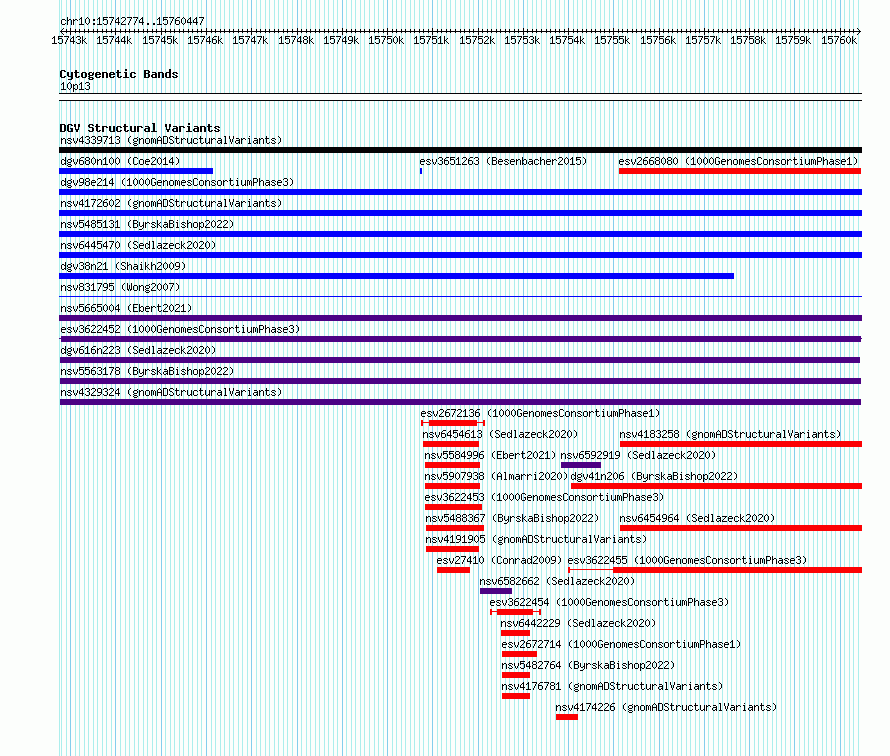The width and height of the screenshot is (890, 756).
Task: Click nsv4191905 gnomADStructuralVariants label
Action: (x=536, y=539)
